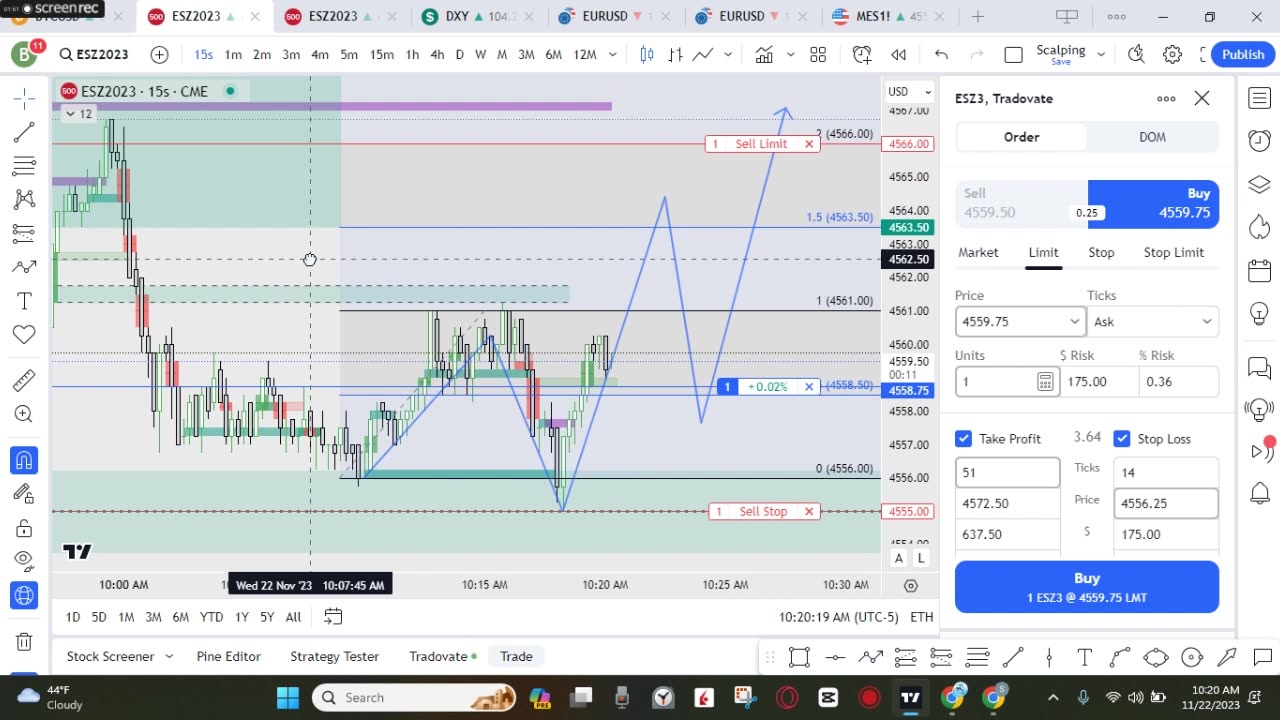Image resolution: width=1280 pixels, height=720 pixels.
Task: Choose the patterns drawing tool
Action: pyautogui.click(x=24, y=200)
